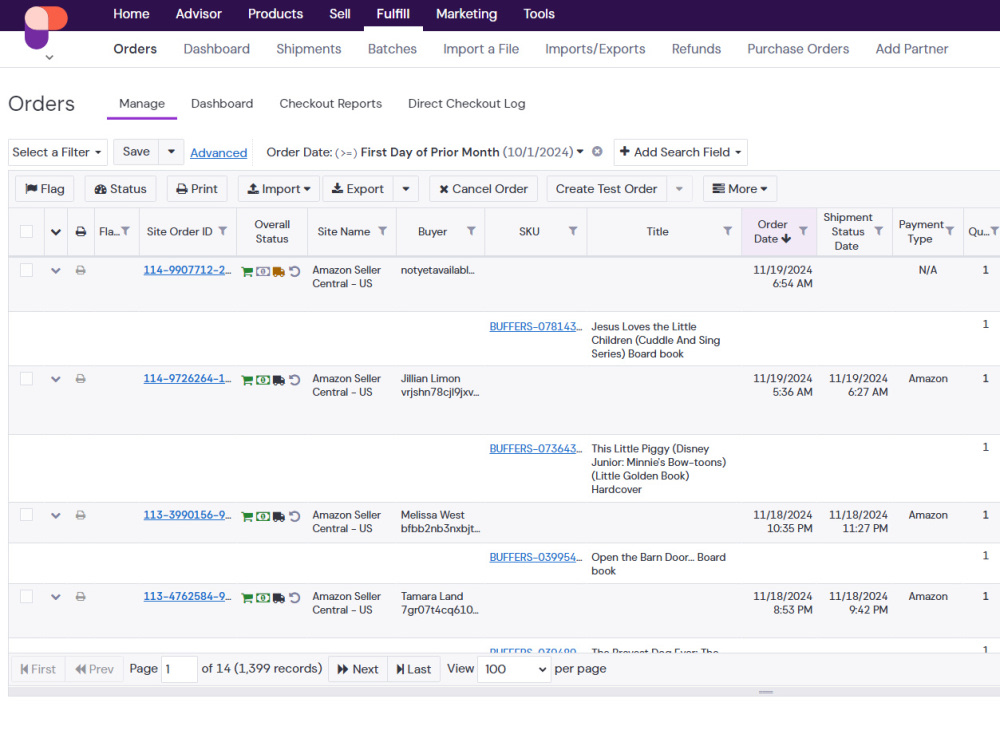This screenshot has height=750, width=1000.
Task: Open Add Search Field dropdown
Action: click(680, 152)
